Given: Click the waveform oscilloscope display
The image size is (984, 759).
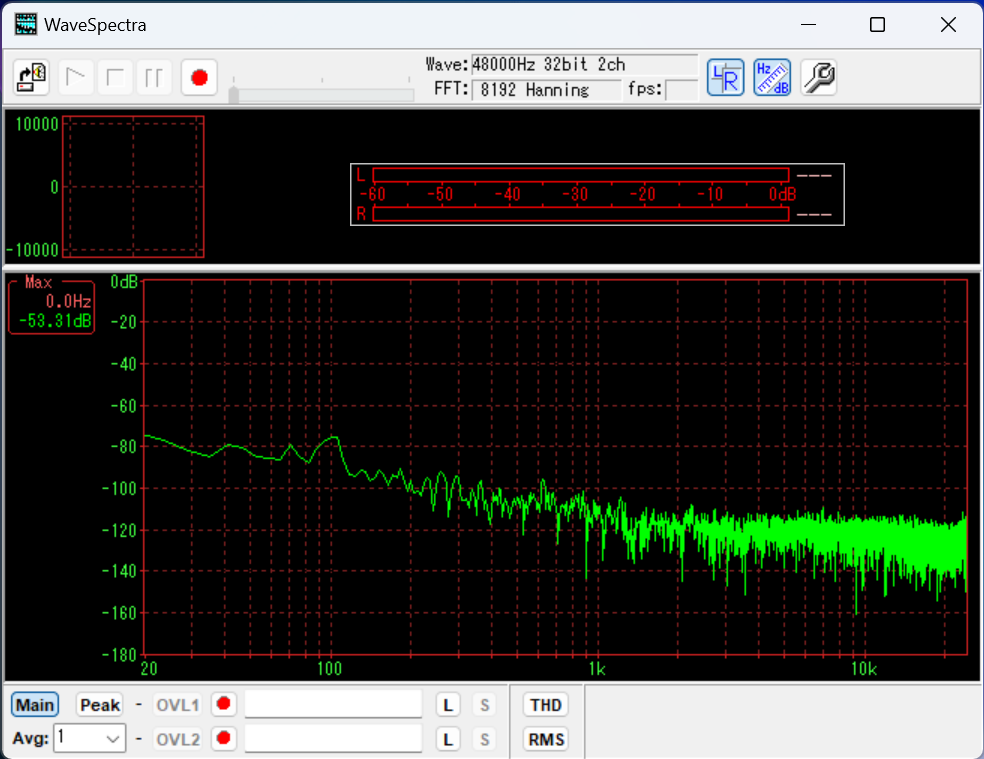Looking at the screenshot, I should tap(133, 186).
